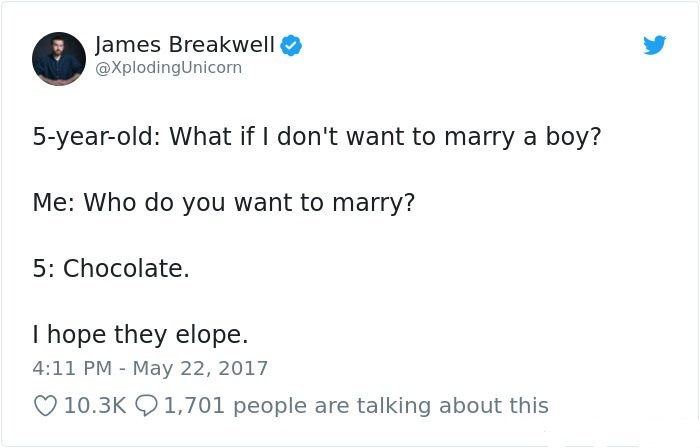Screen dimensions: 700x448
Task: Open the @XplodingUnicorn handle link
Action: point(169,68)
